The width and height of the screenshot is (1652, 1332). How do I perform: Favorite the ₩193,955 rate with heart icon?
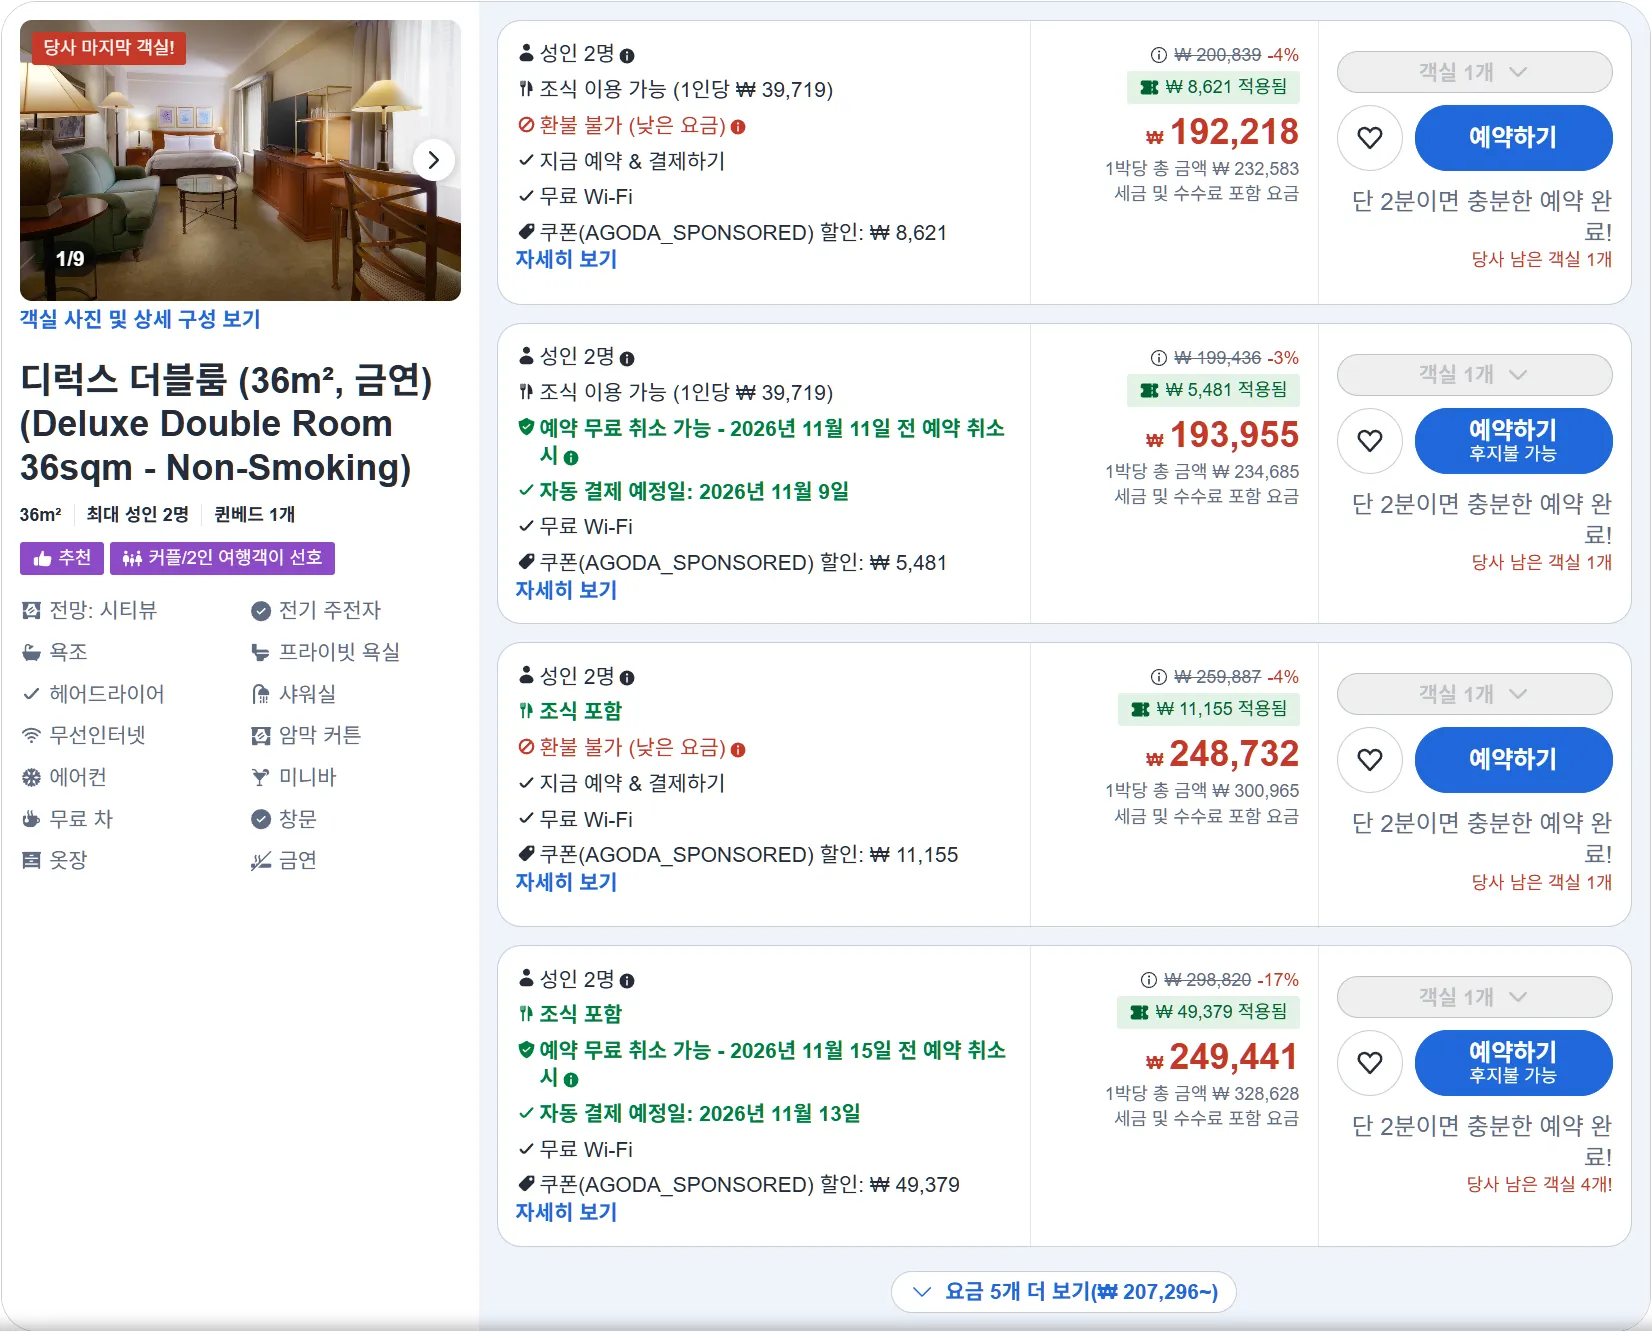pos(1370,441)
